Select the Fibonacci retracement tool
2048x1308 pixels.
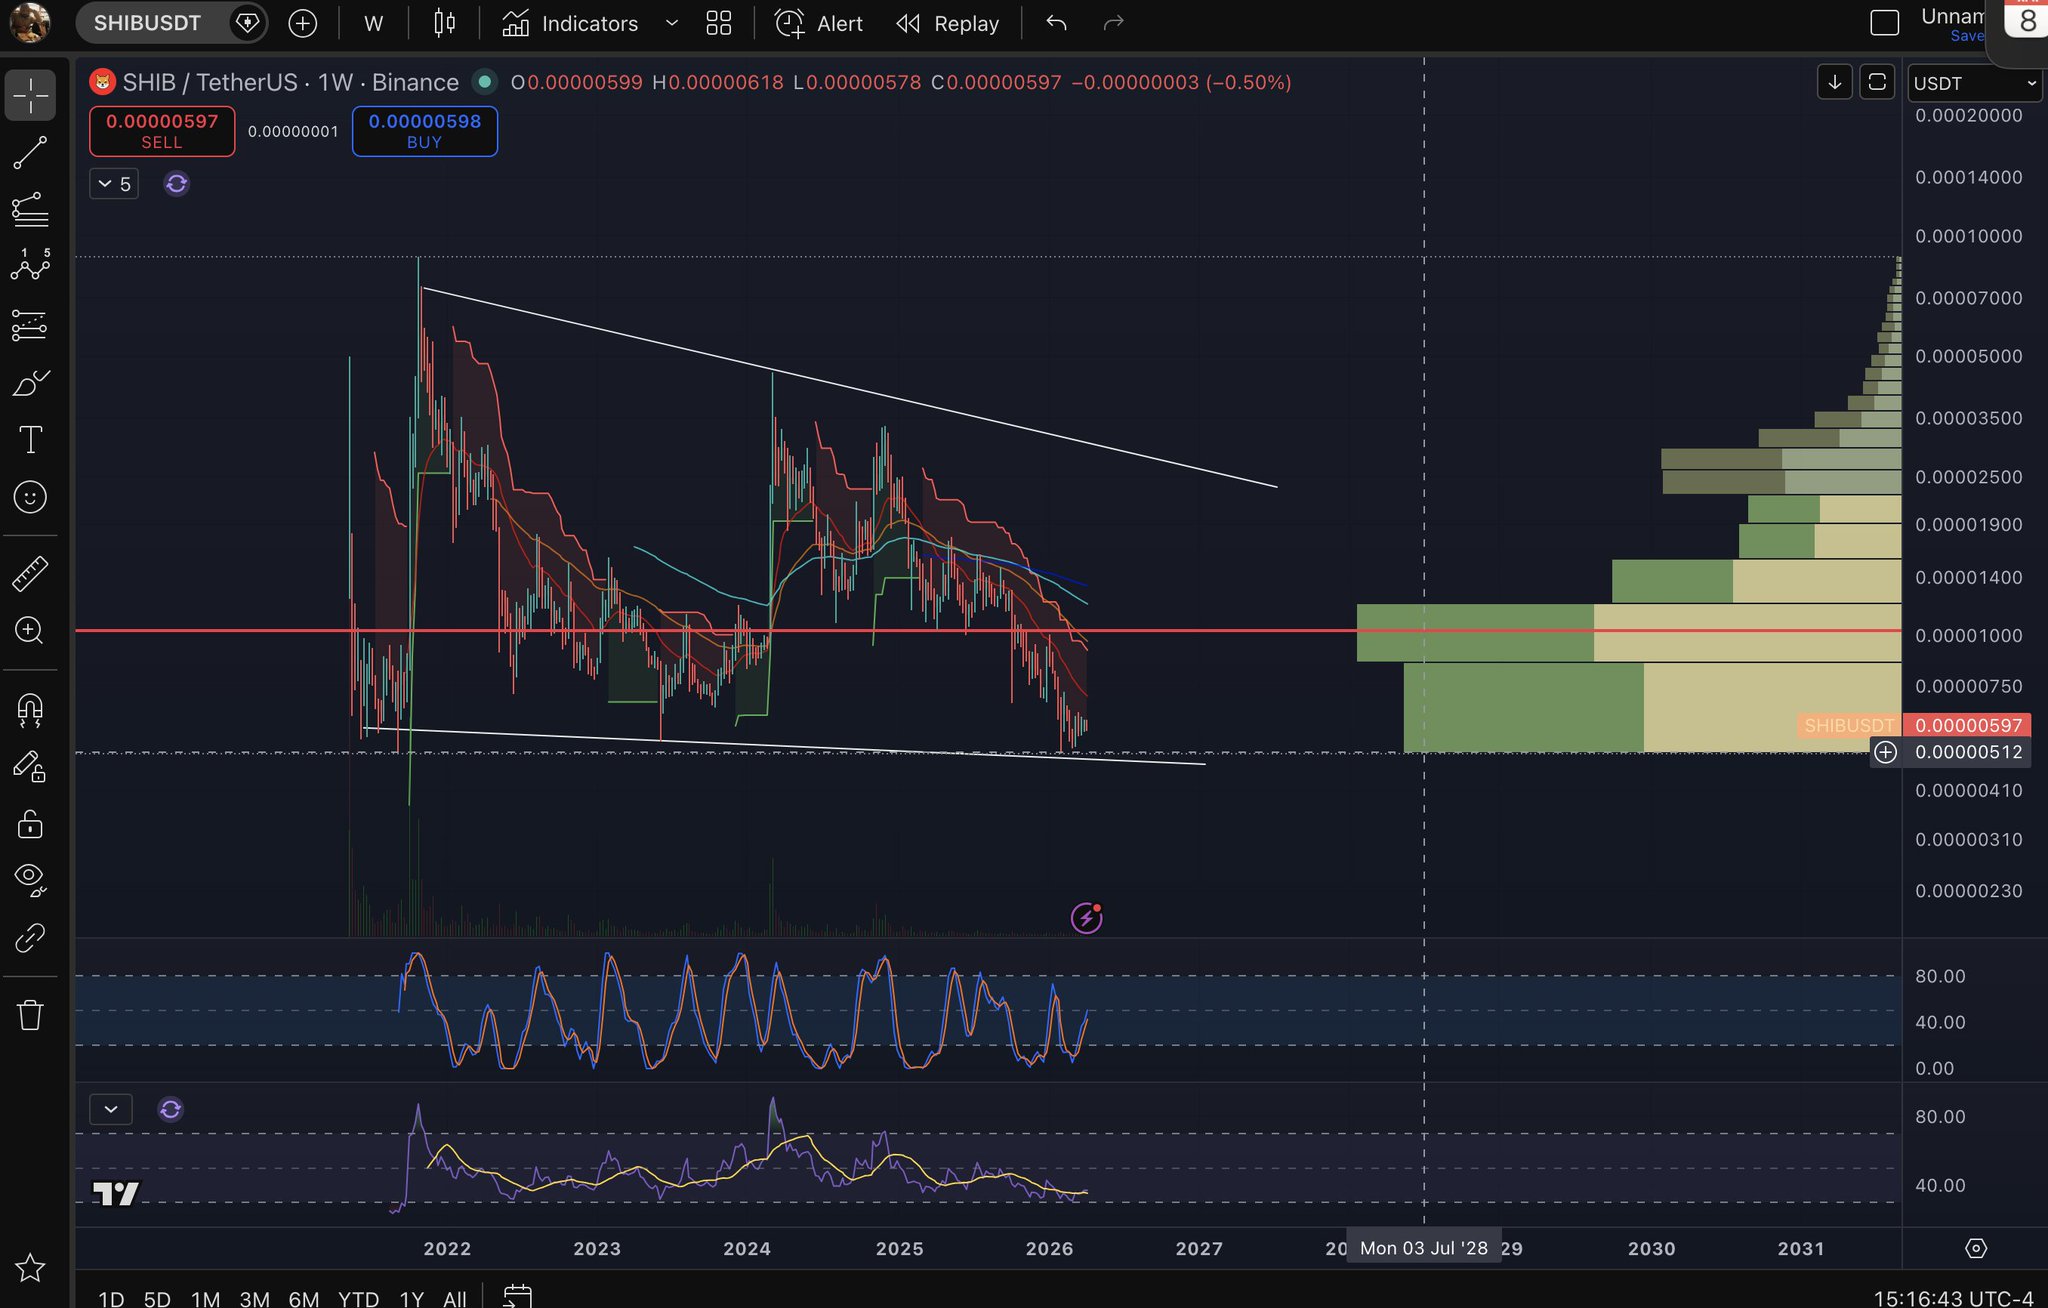[30, 210]
